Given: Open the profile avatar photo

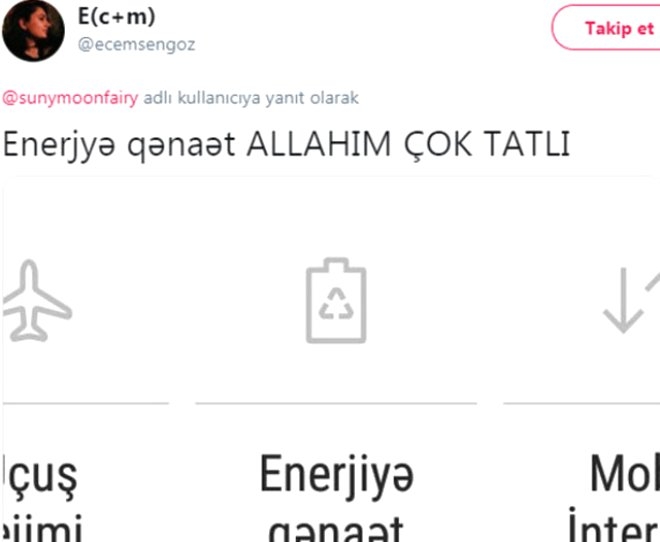Looking at the screenshot, I should click(x=33, y=31).
